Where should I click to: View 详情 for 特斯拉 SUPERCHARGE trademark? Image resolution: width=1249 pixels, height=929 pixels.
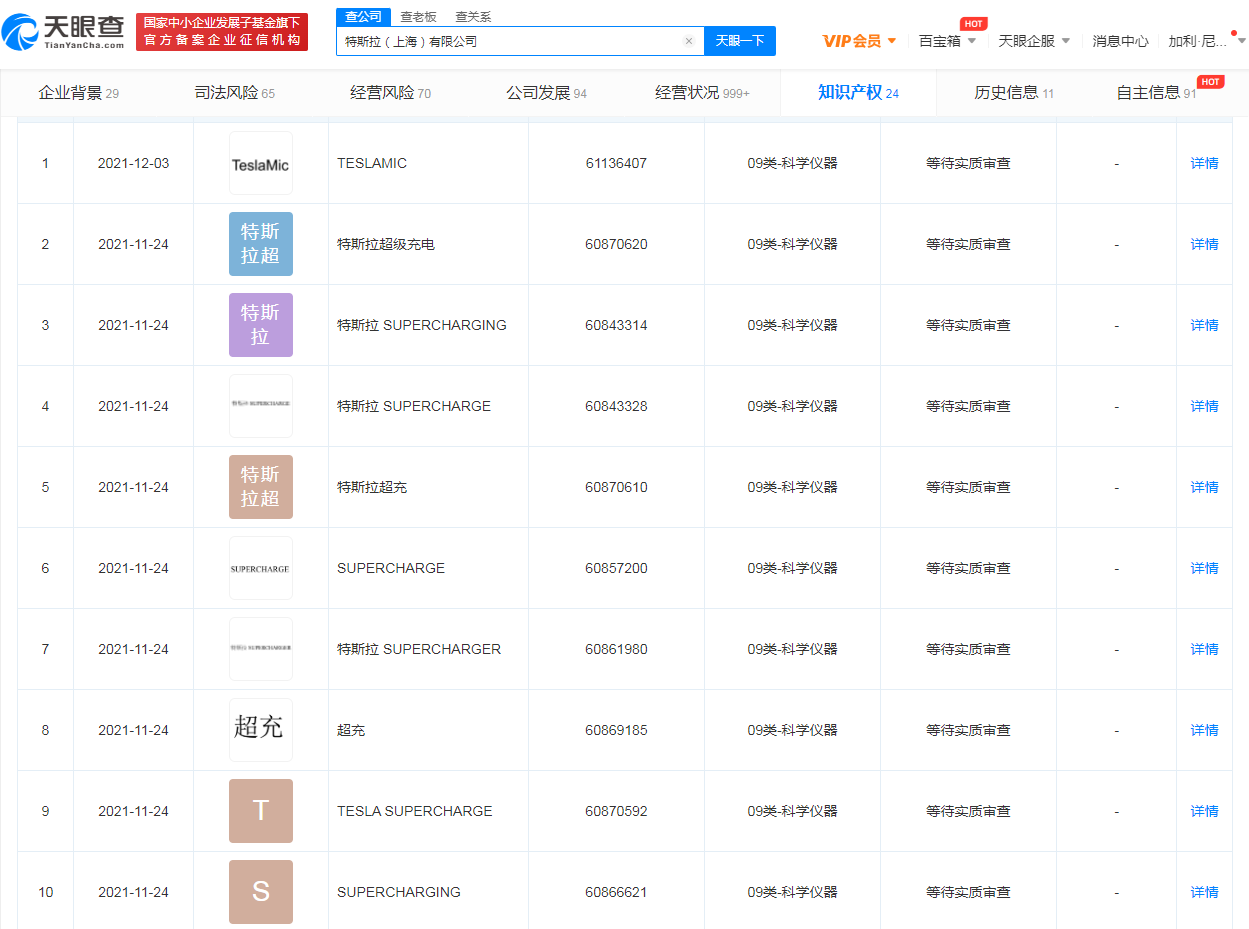pos(1204,406)
